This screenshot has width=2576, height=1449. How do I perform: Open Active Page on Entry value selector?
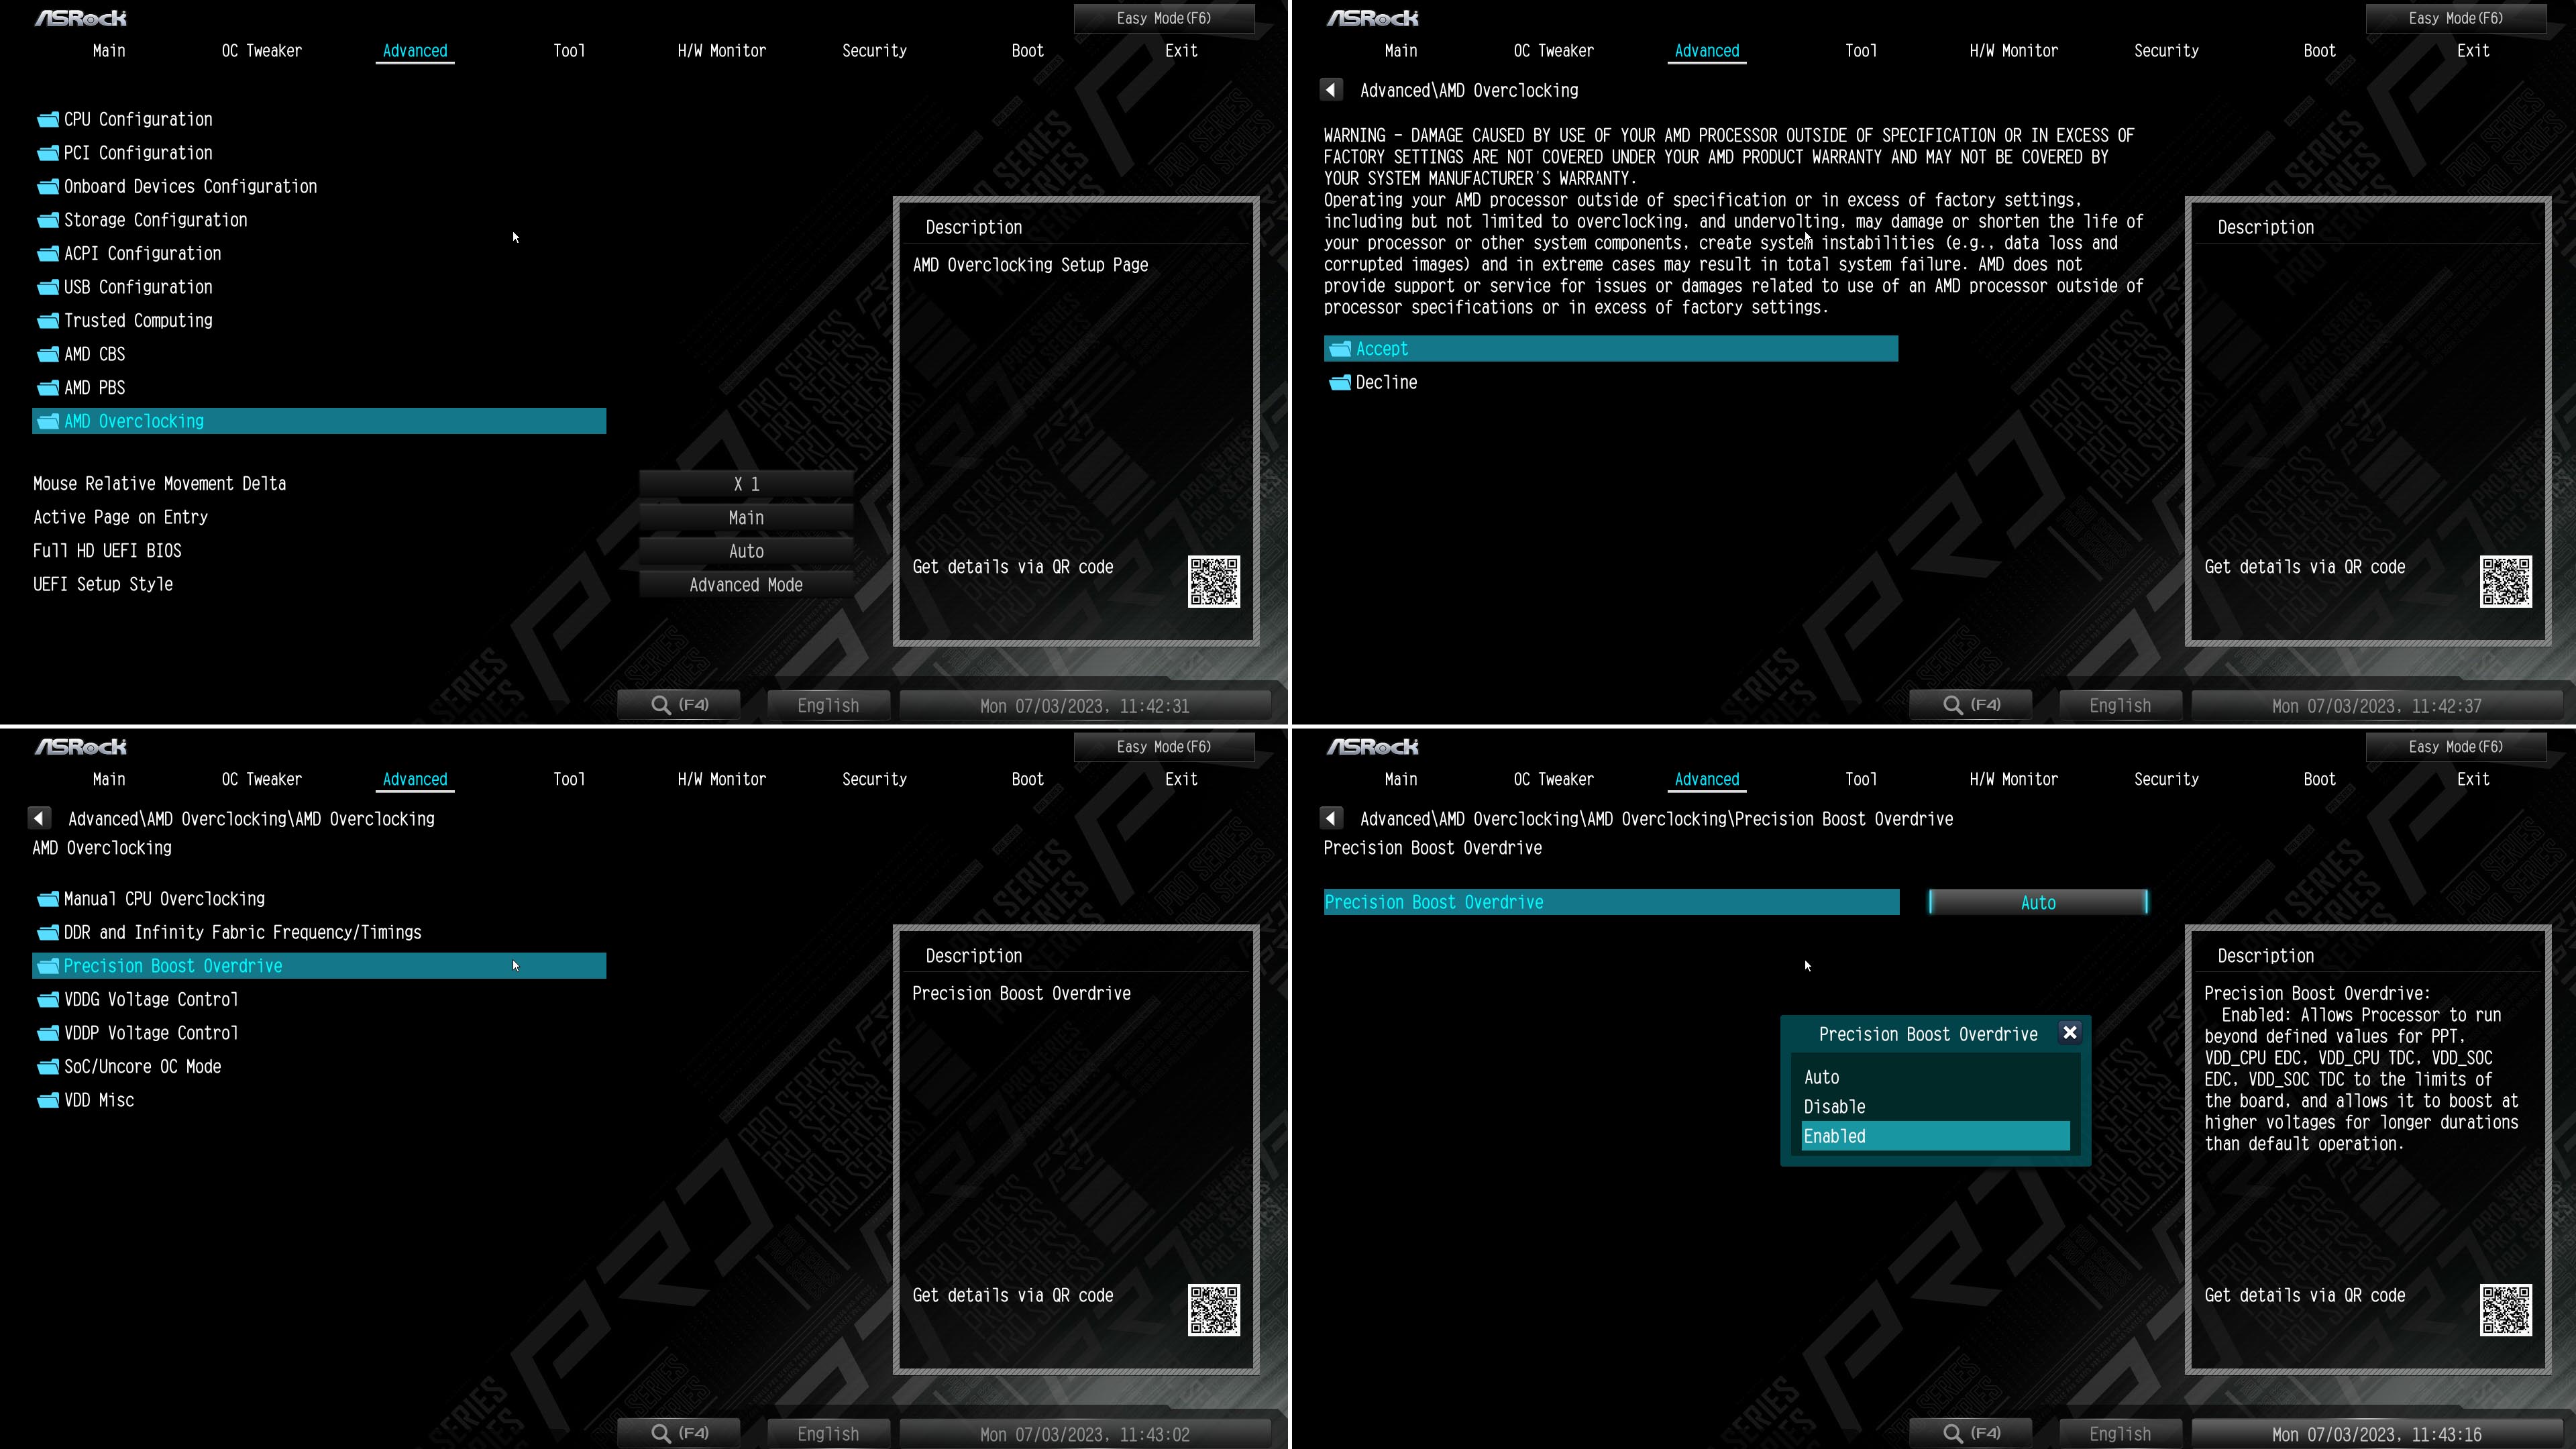coord(746,518)
